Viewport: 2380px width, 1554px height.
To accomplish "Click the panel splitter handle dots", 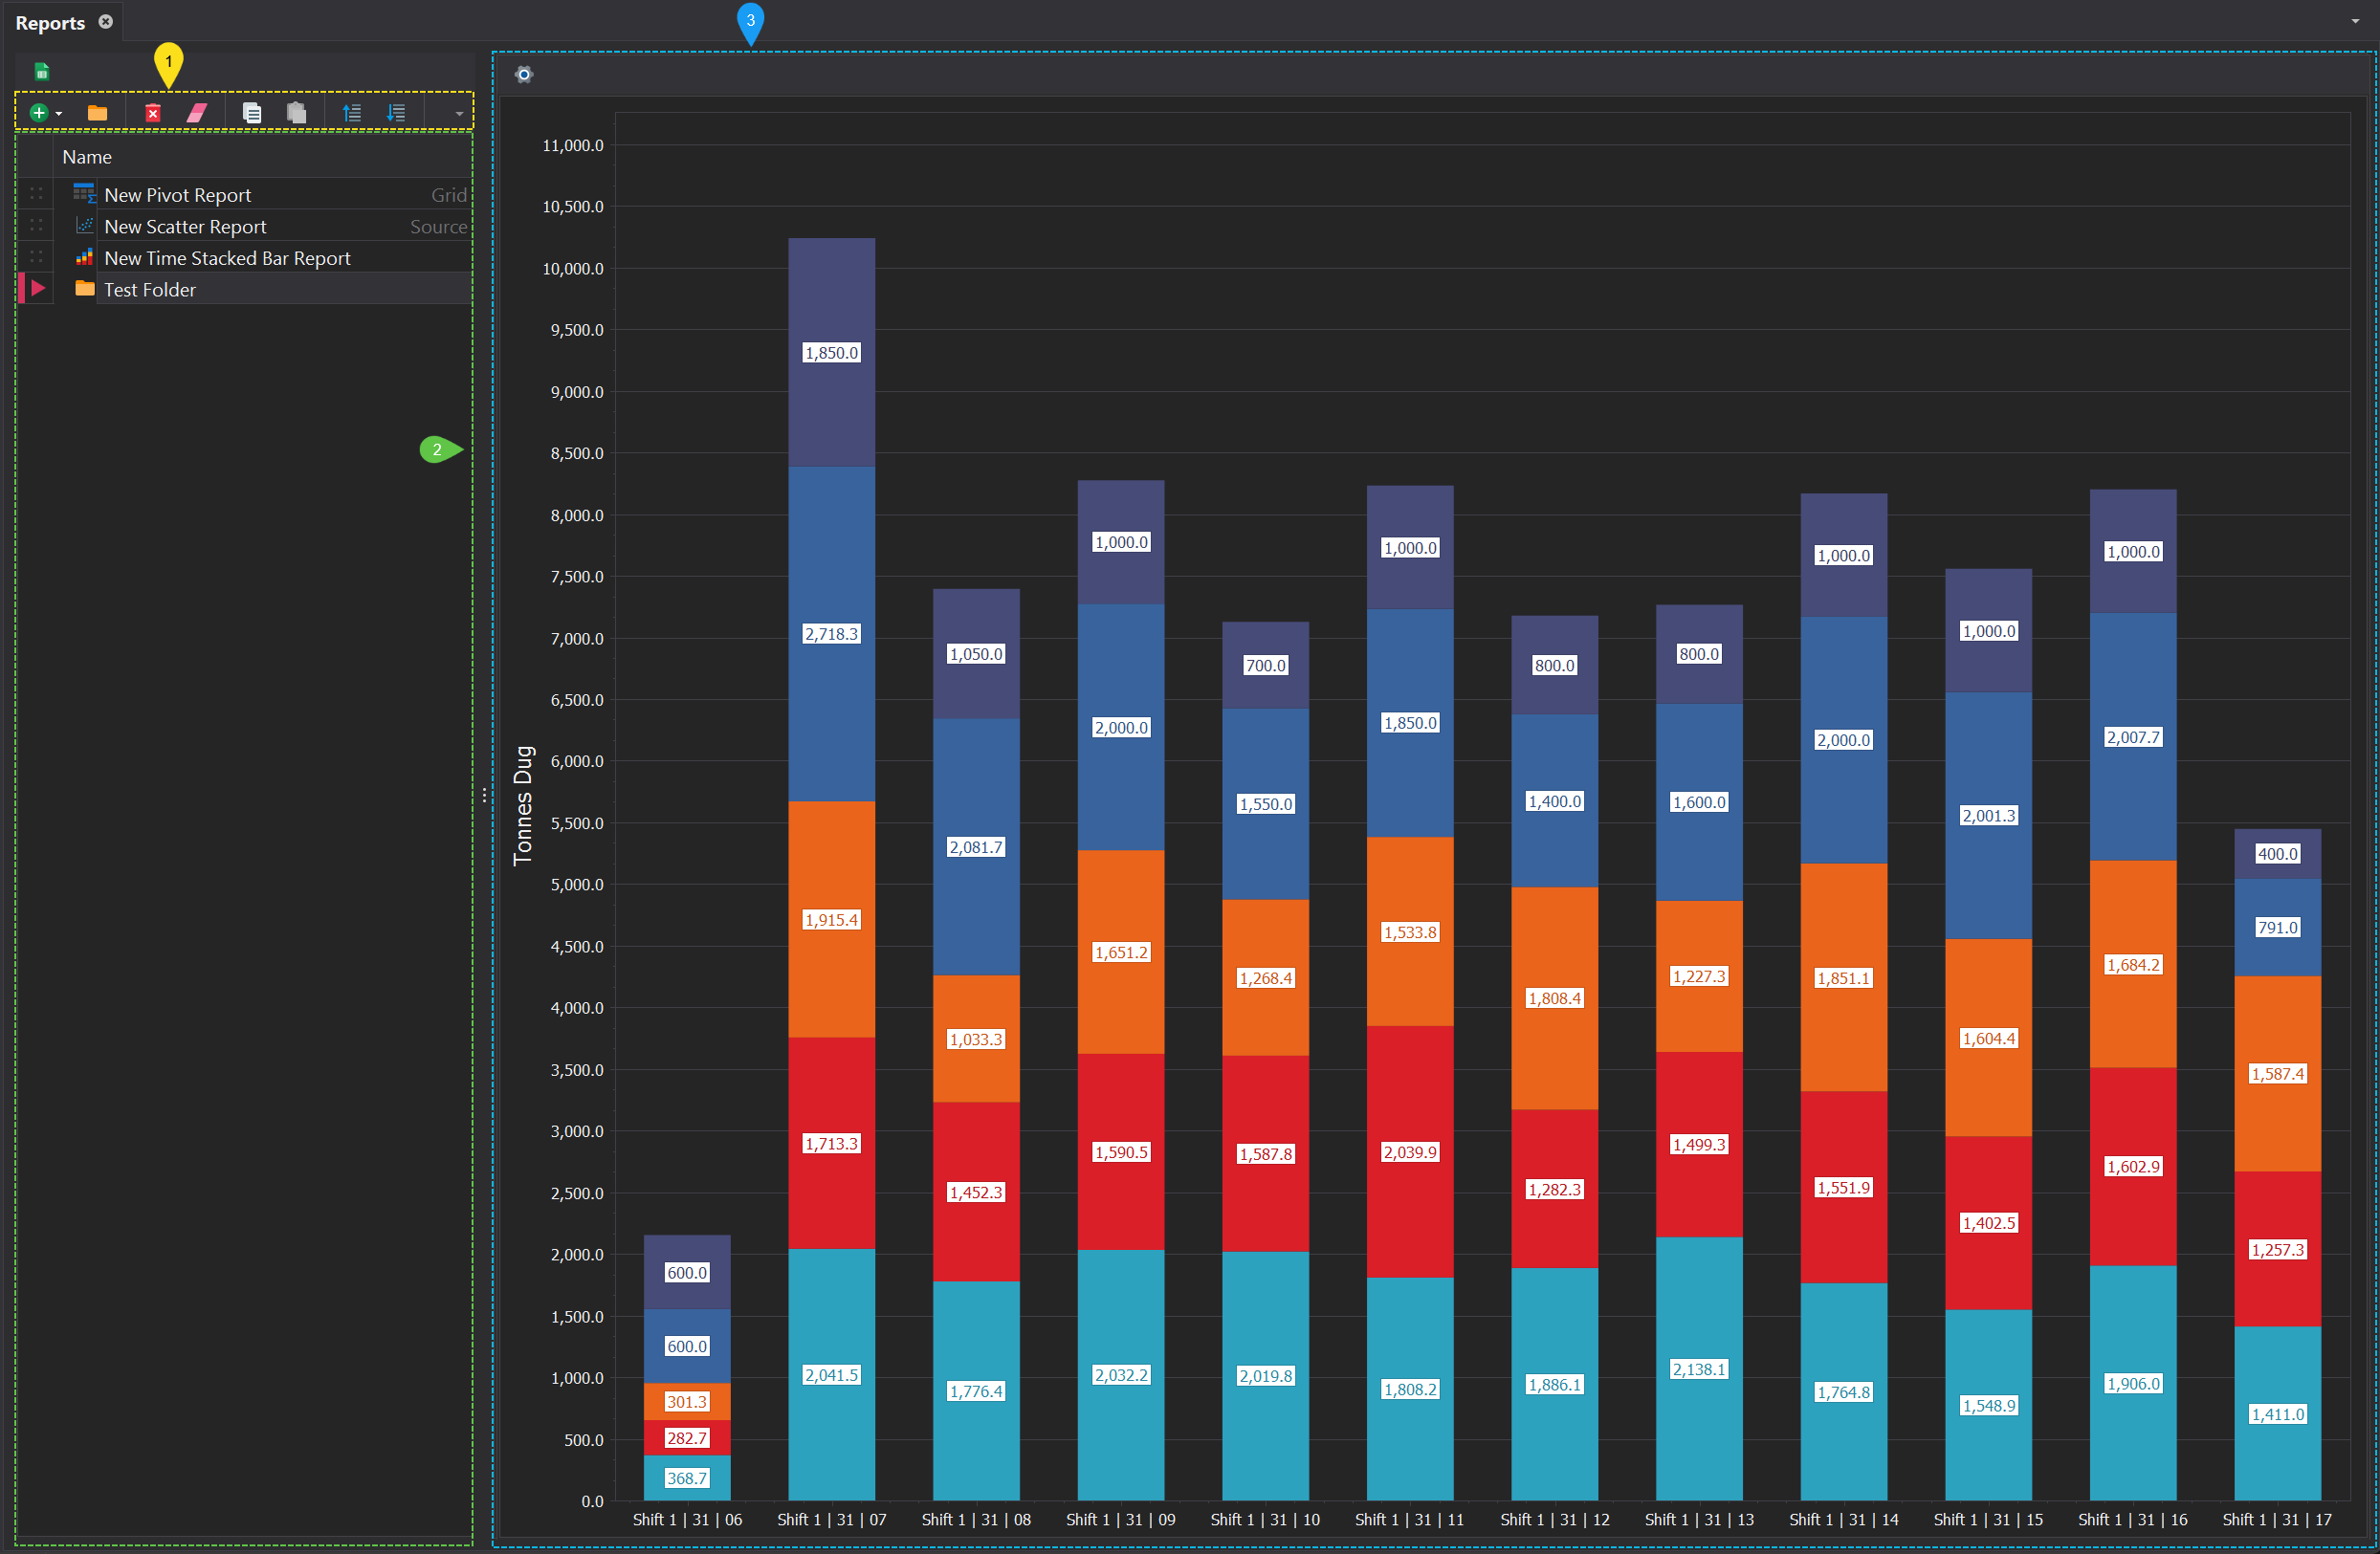I will pyautogui.click(x=484, y=795).
